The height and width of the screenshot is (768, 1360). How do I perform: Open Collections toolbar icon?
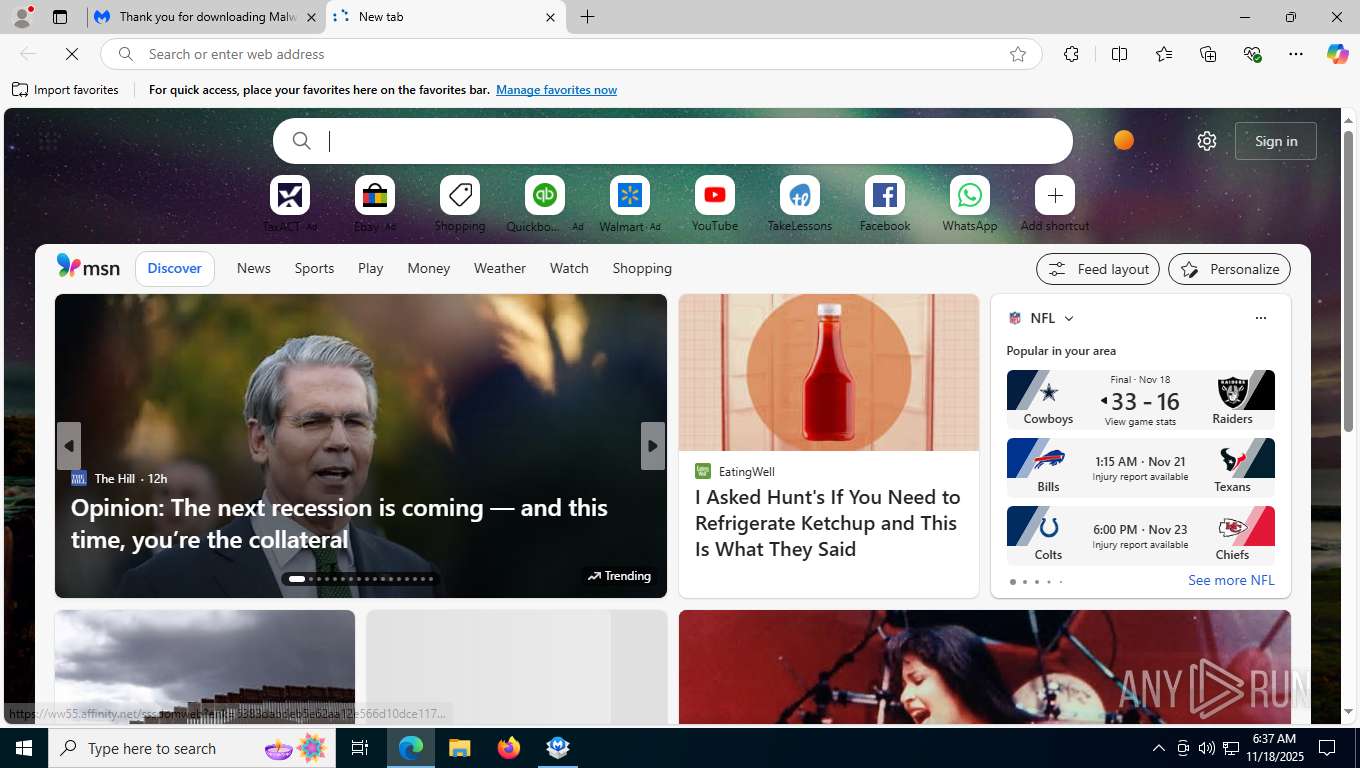pyautogui.click(x=1208, y=54)
